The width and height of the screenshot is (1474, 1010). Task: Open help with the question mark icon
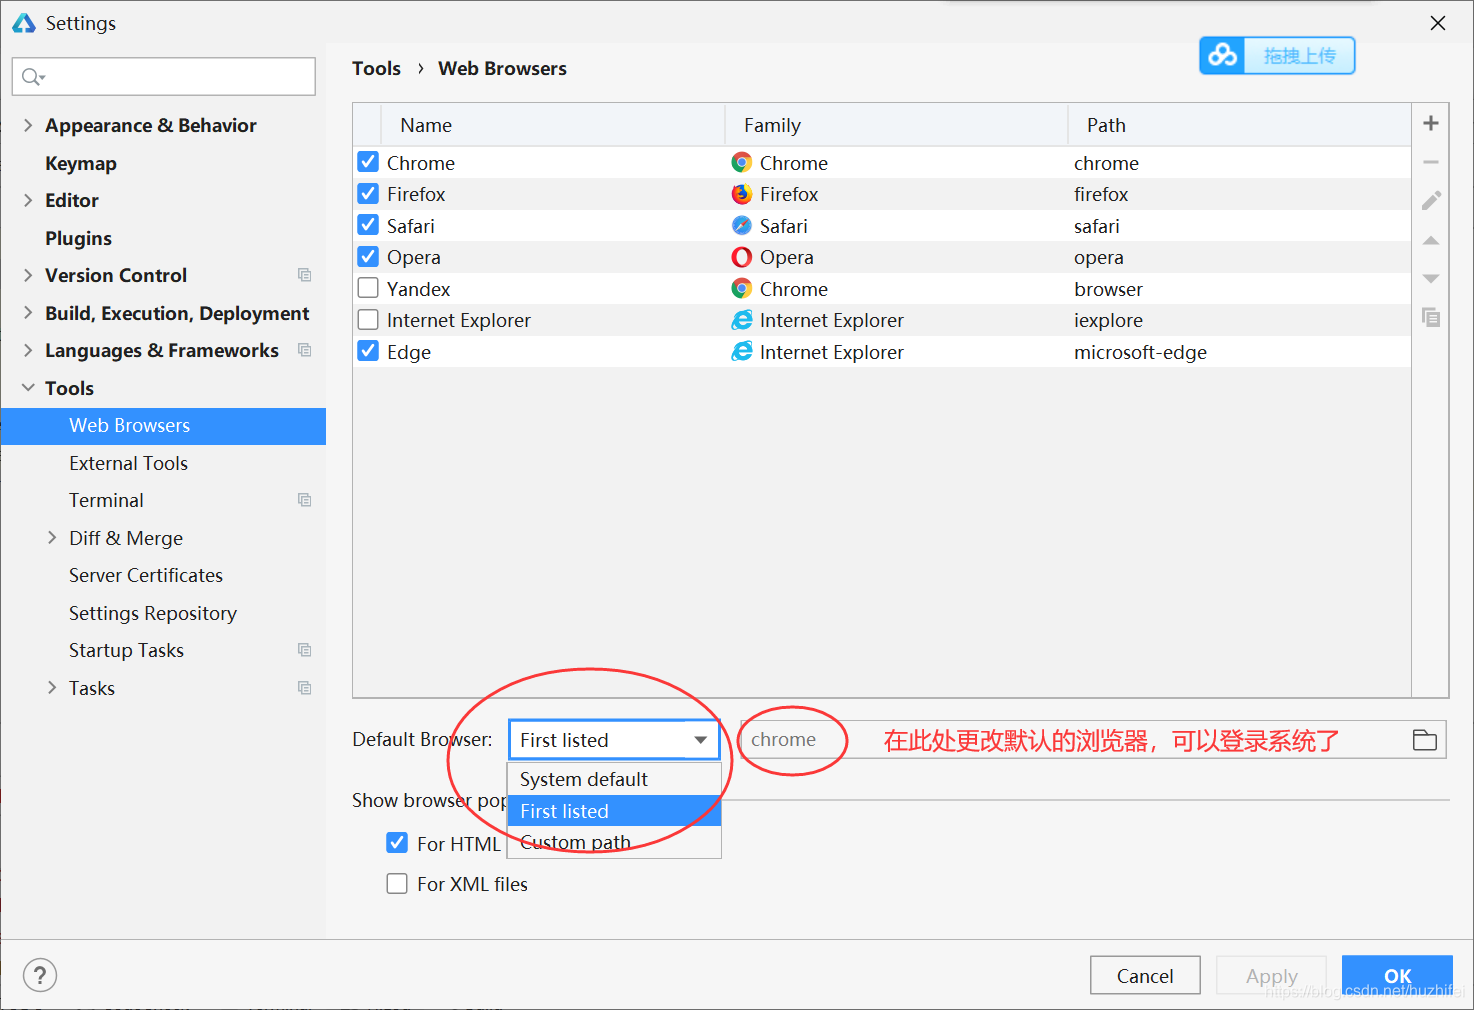click(x=40, y=975)
